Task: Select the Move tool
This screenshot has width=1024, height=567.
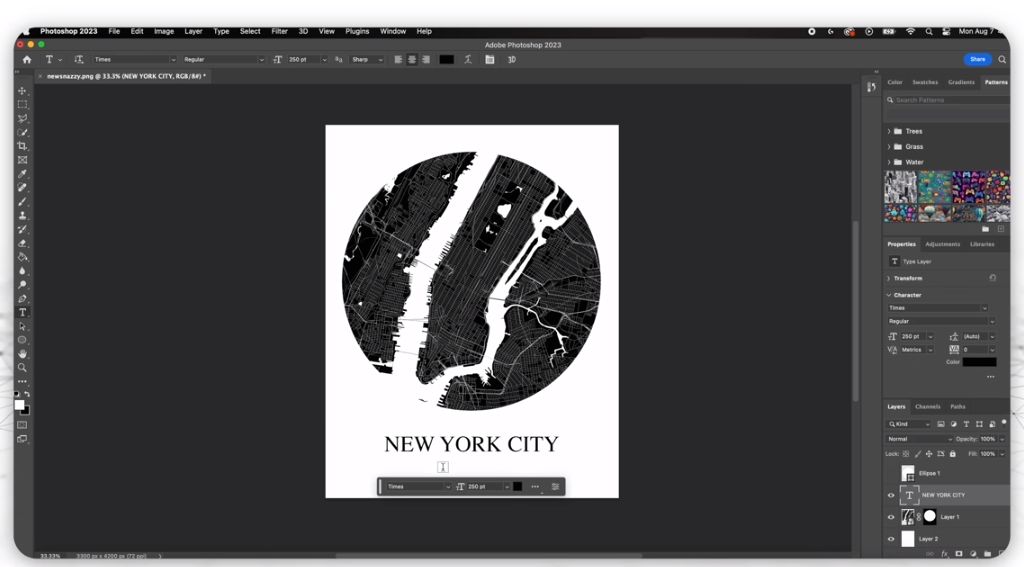Action: (22, 91)
